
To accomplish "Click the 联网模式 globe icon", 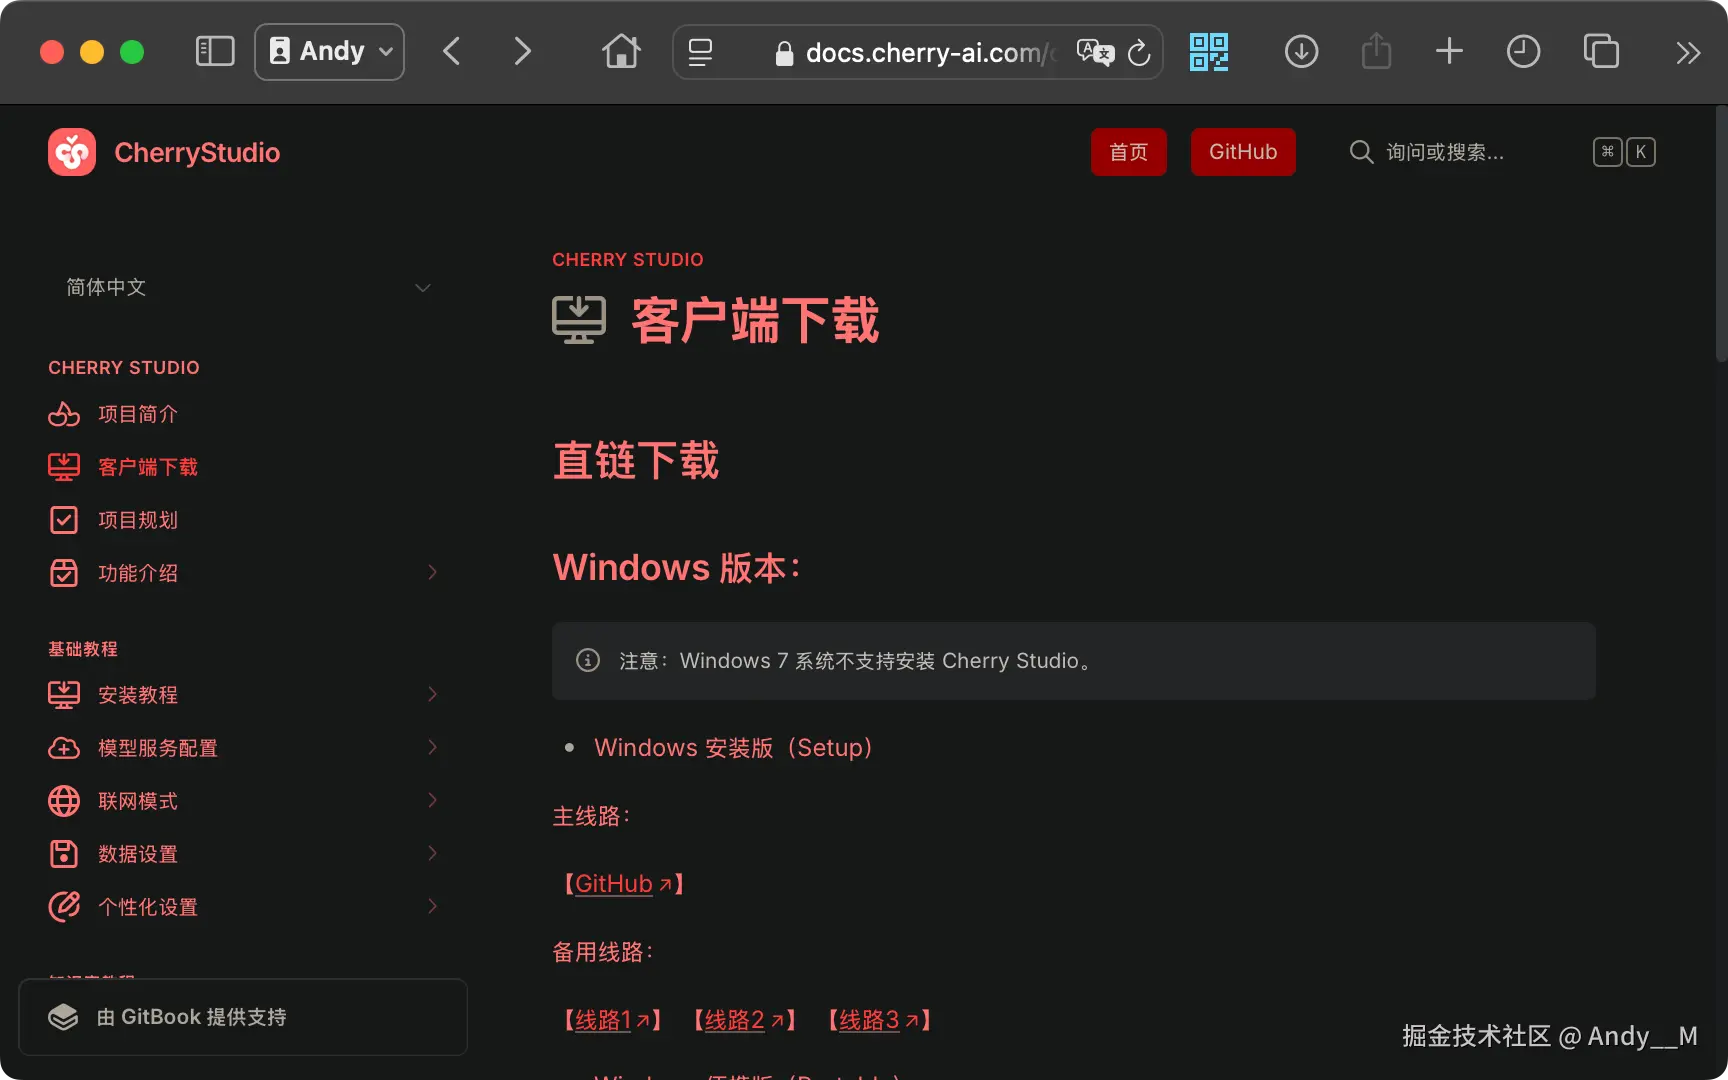I will 64,801.
